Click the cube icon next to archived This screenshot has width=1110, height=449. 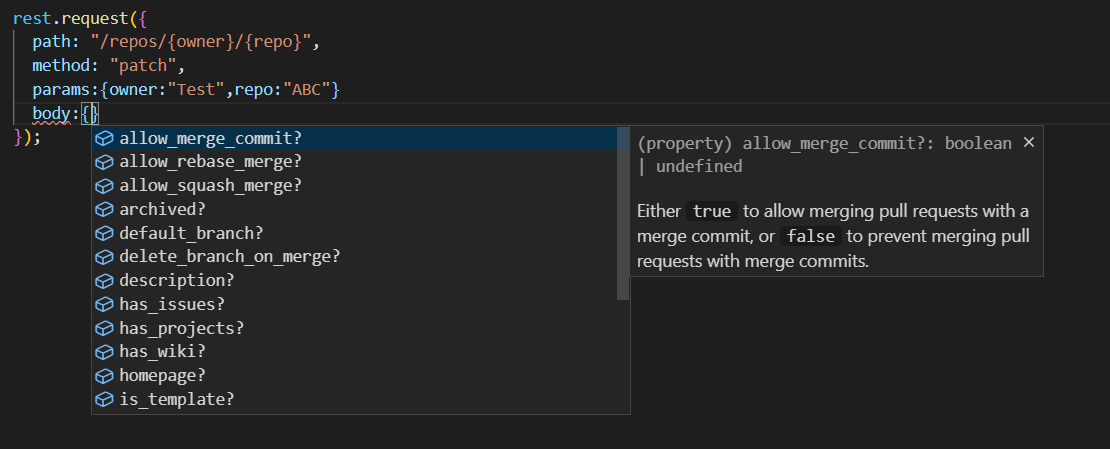point(104,210)
